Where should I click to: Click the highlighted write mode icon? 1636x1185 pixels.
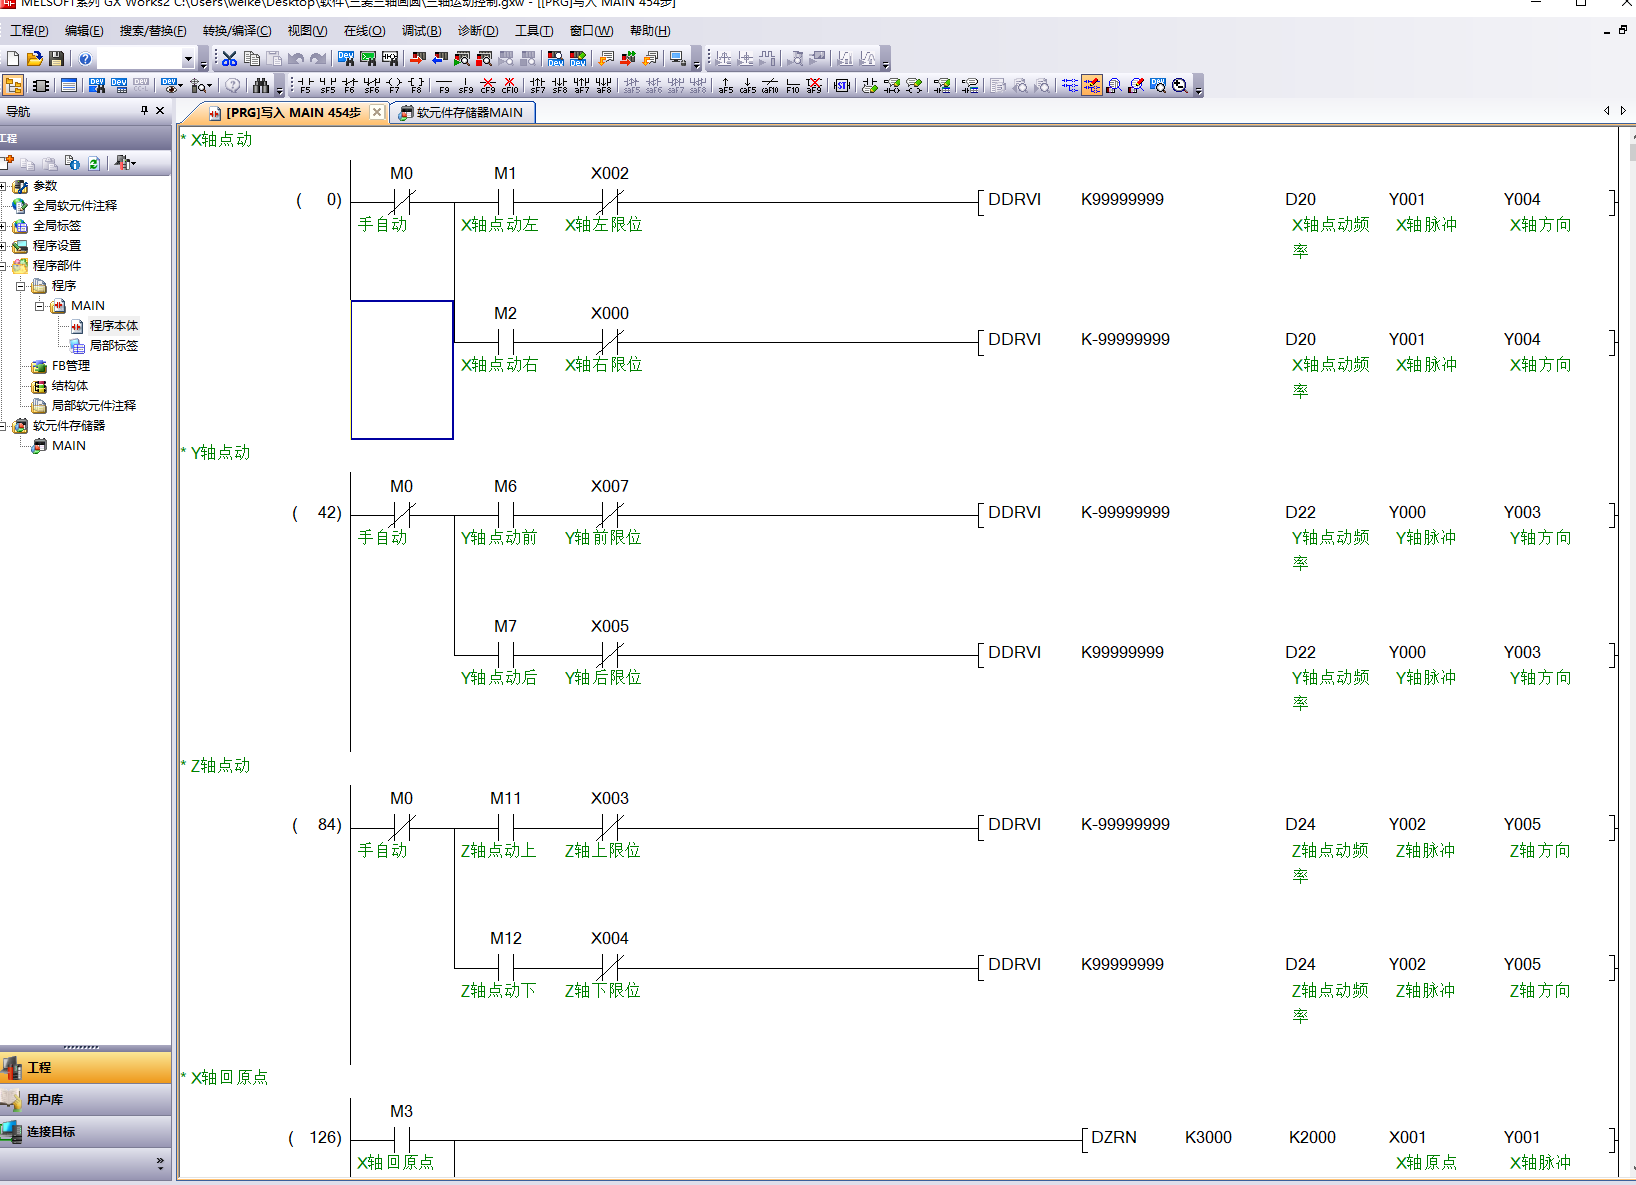tap(1091, 86)
